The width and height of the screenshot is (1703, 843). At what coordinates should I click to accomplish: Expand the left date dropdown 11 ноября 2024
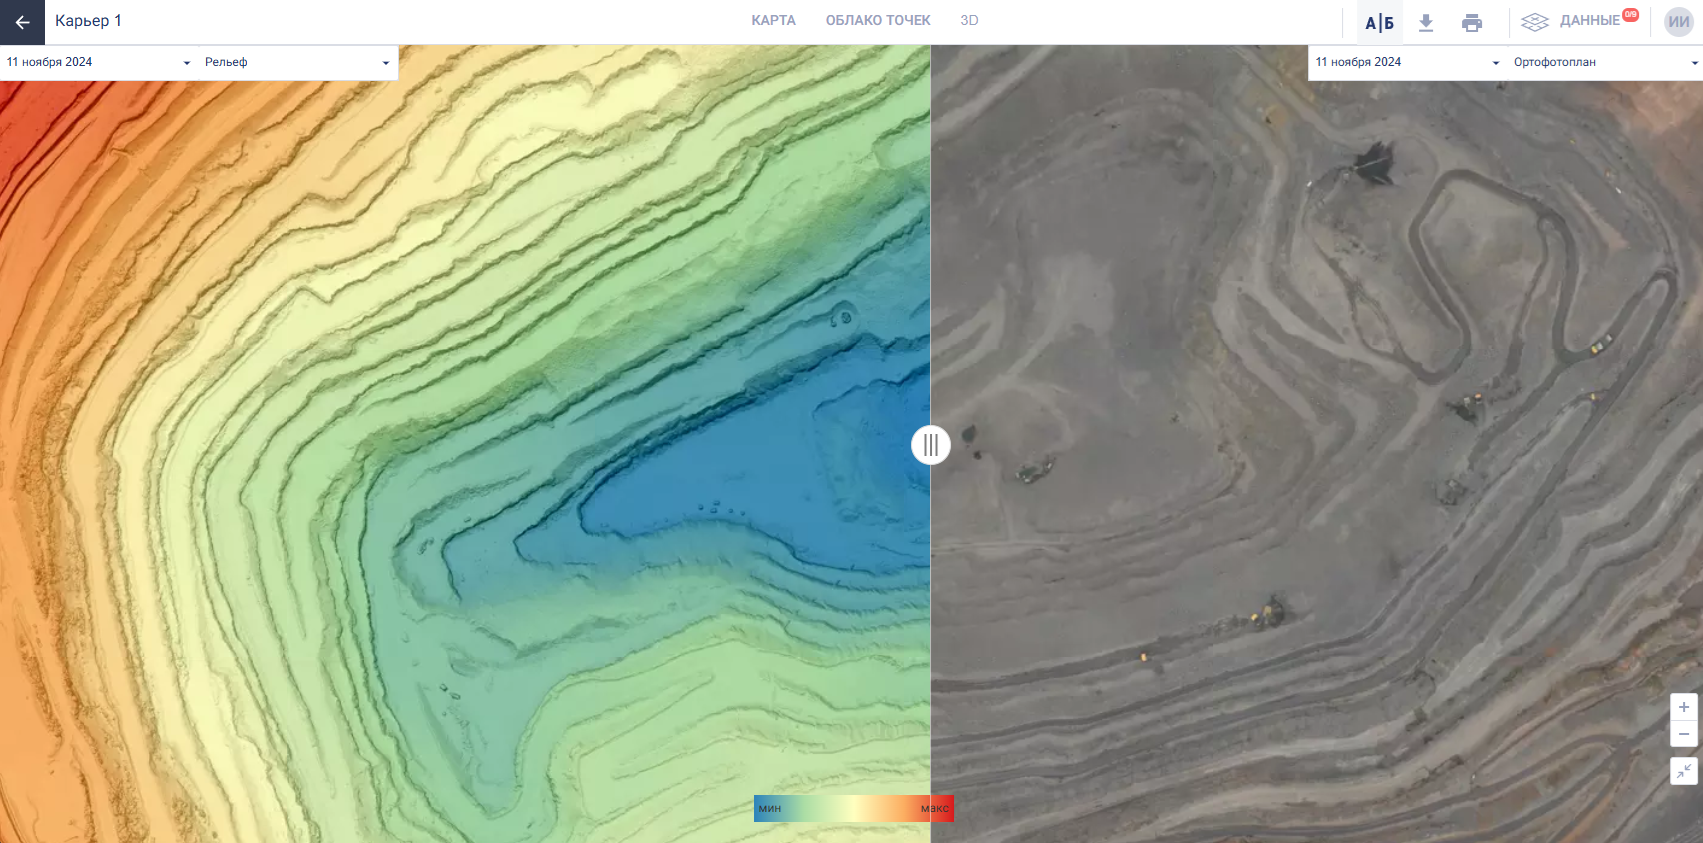click(x=98, y=62)
